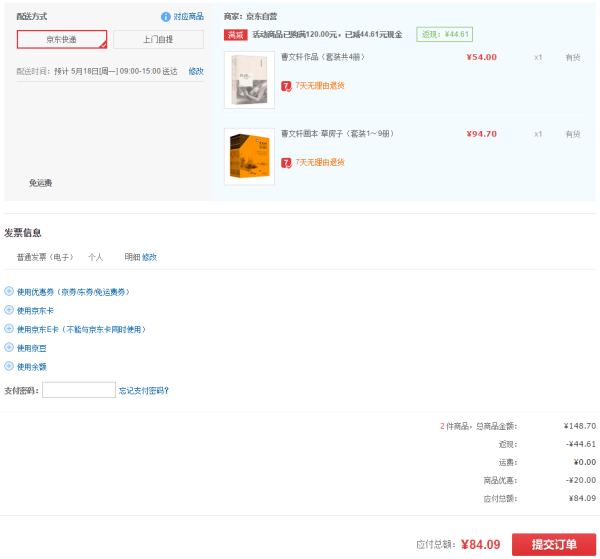Click the 使用京豆 label
The height and width of the screenshot is (559, 600).
(x=32, y=348)
